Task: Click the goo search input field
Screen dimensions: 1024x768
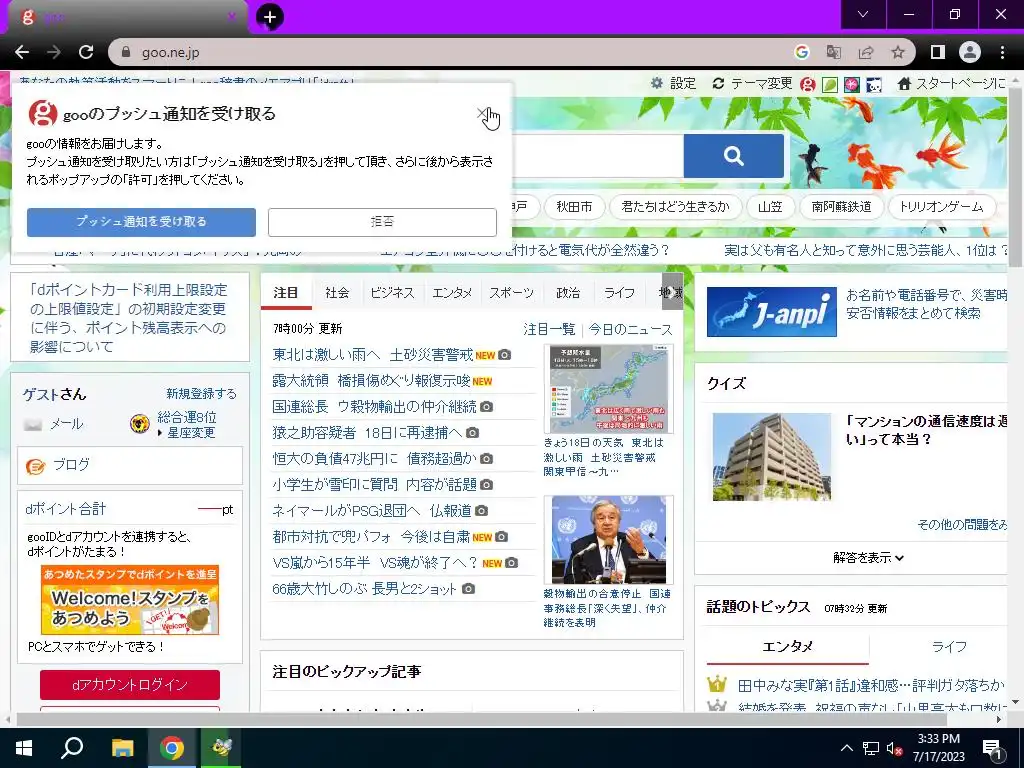Action: (596, 156)
